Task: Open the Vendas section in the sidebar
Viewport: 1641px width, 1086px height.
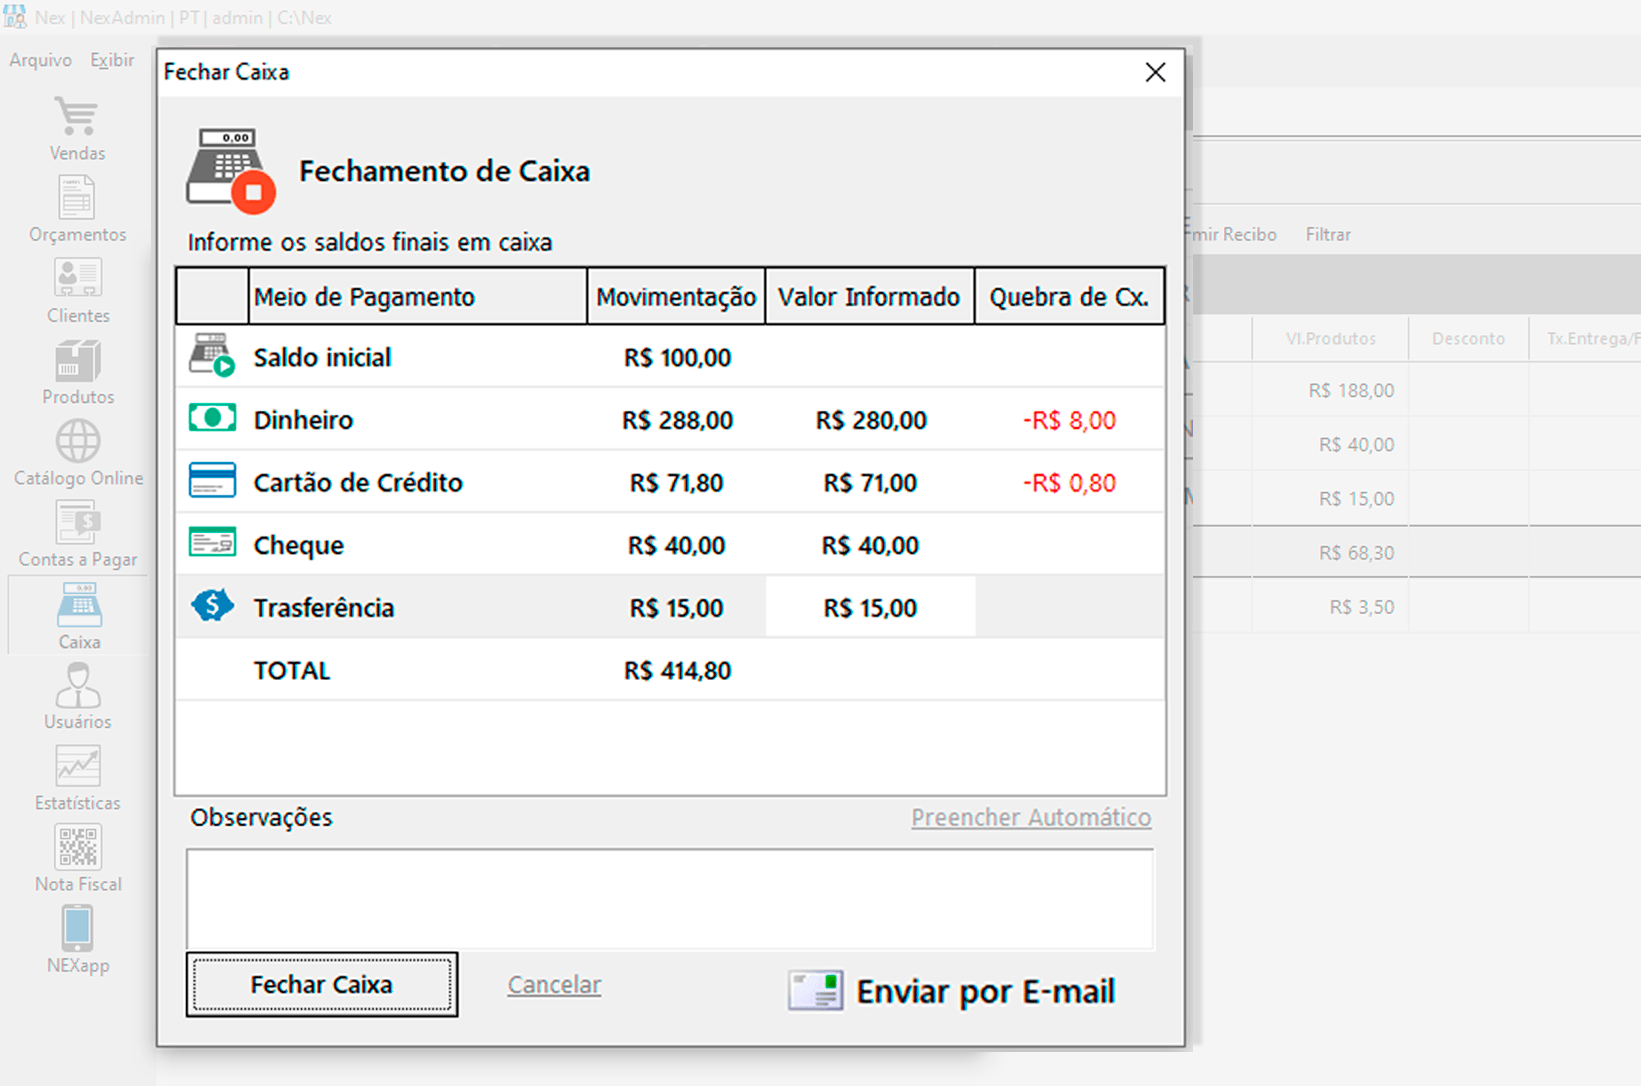Action: pyautogui.click(x=77, y=128)
